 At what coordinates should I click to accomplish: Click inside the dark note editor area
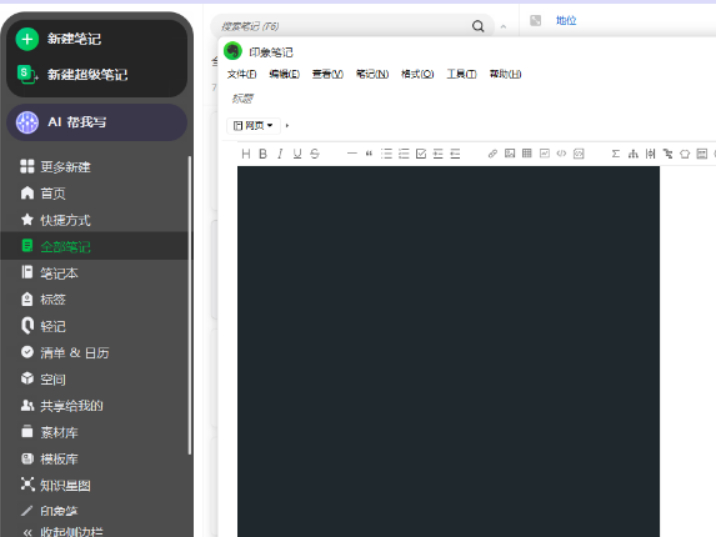448,352
